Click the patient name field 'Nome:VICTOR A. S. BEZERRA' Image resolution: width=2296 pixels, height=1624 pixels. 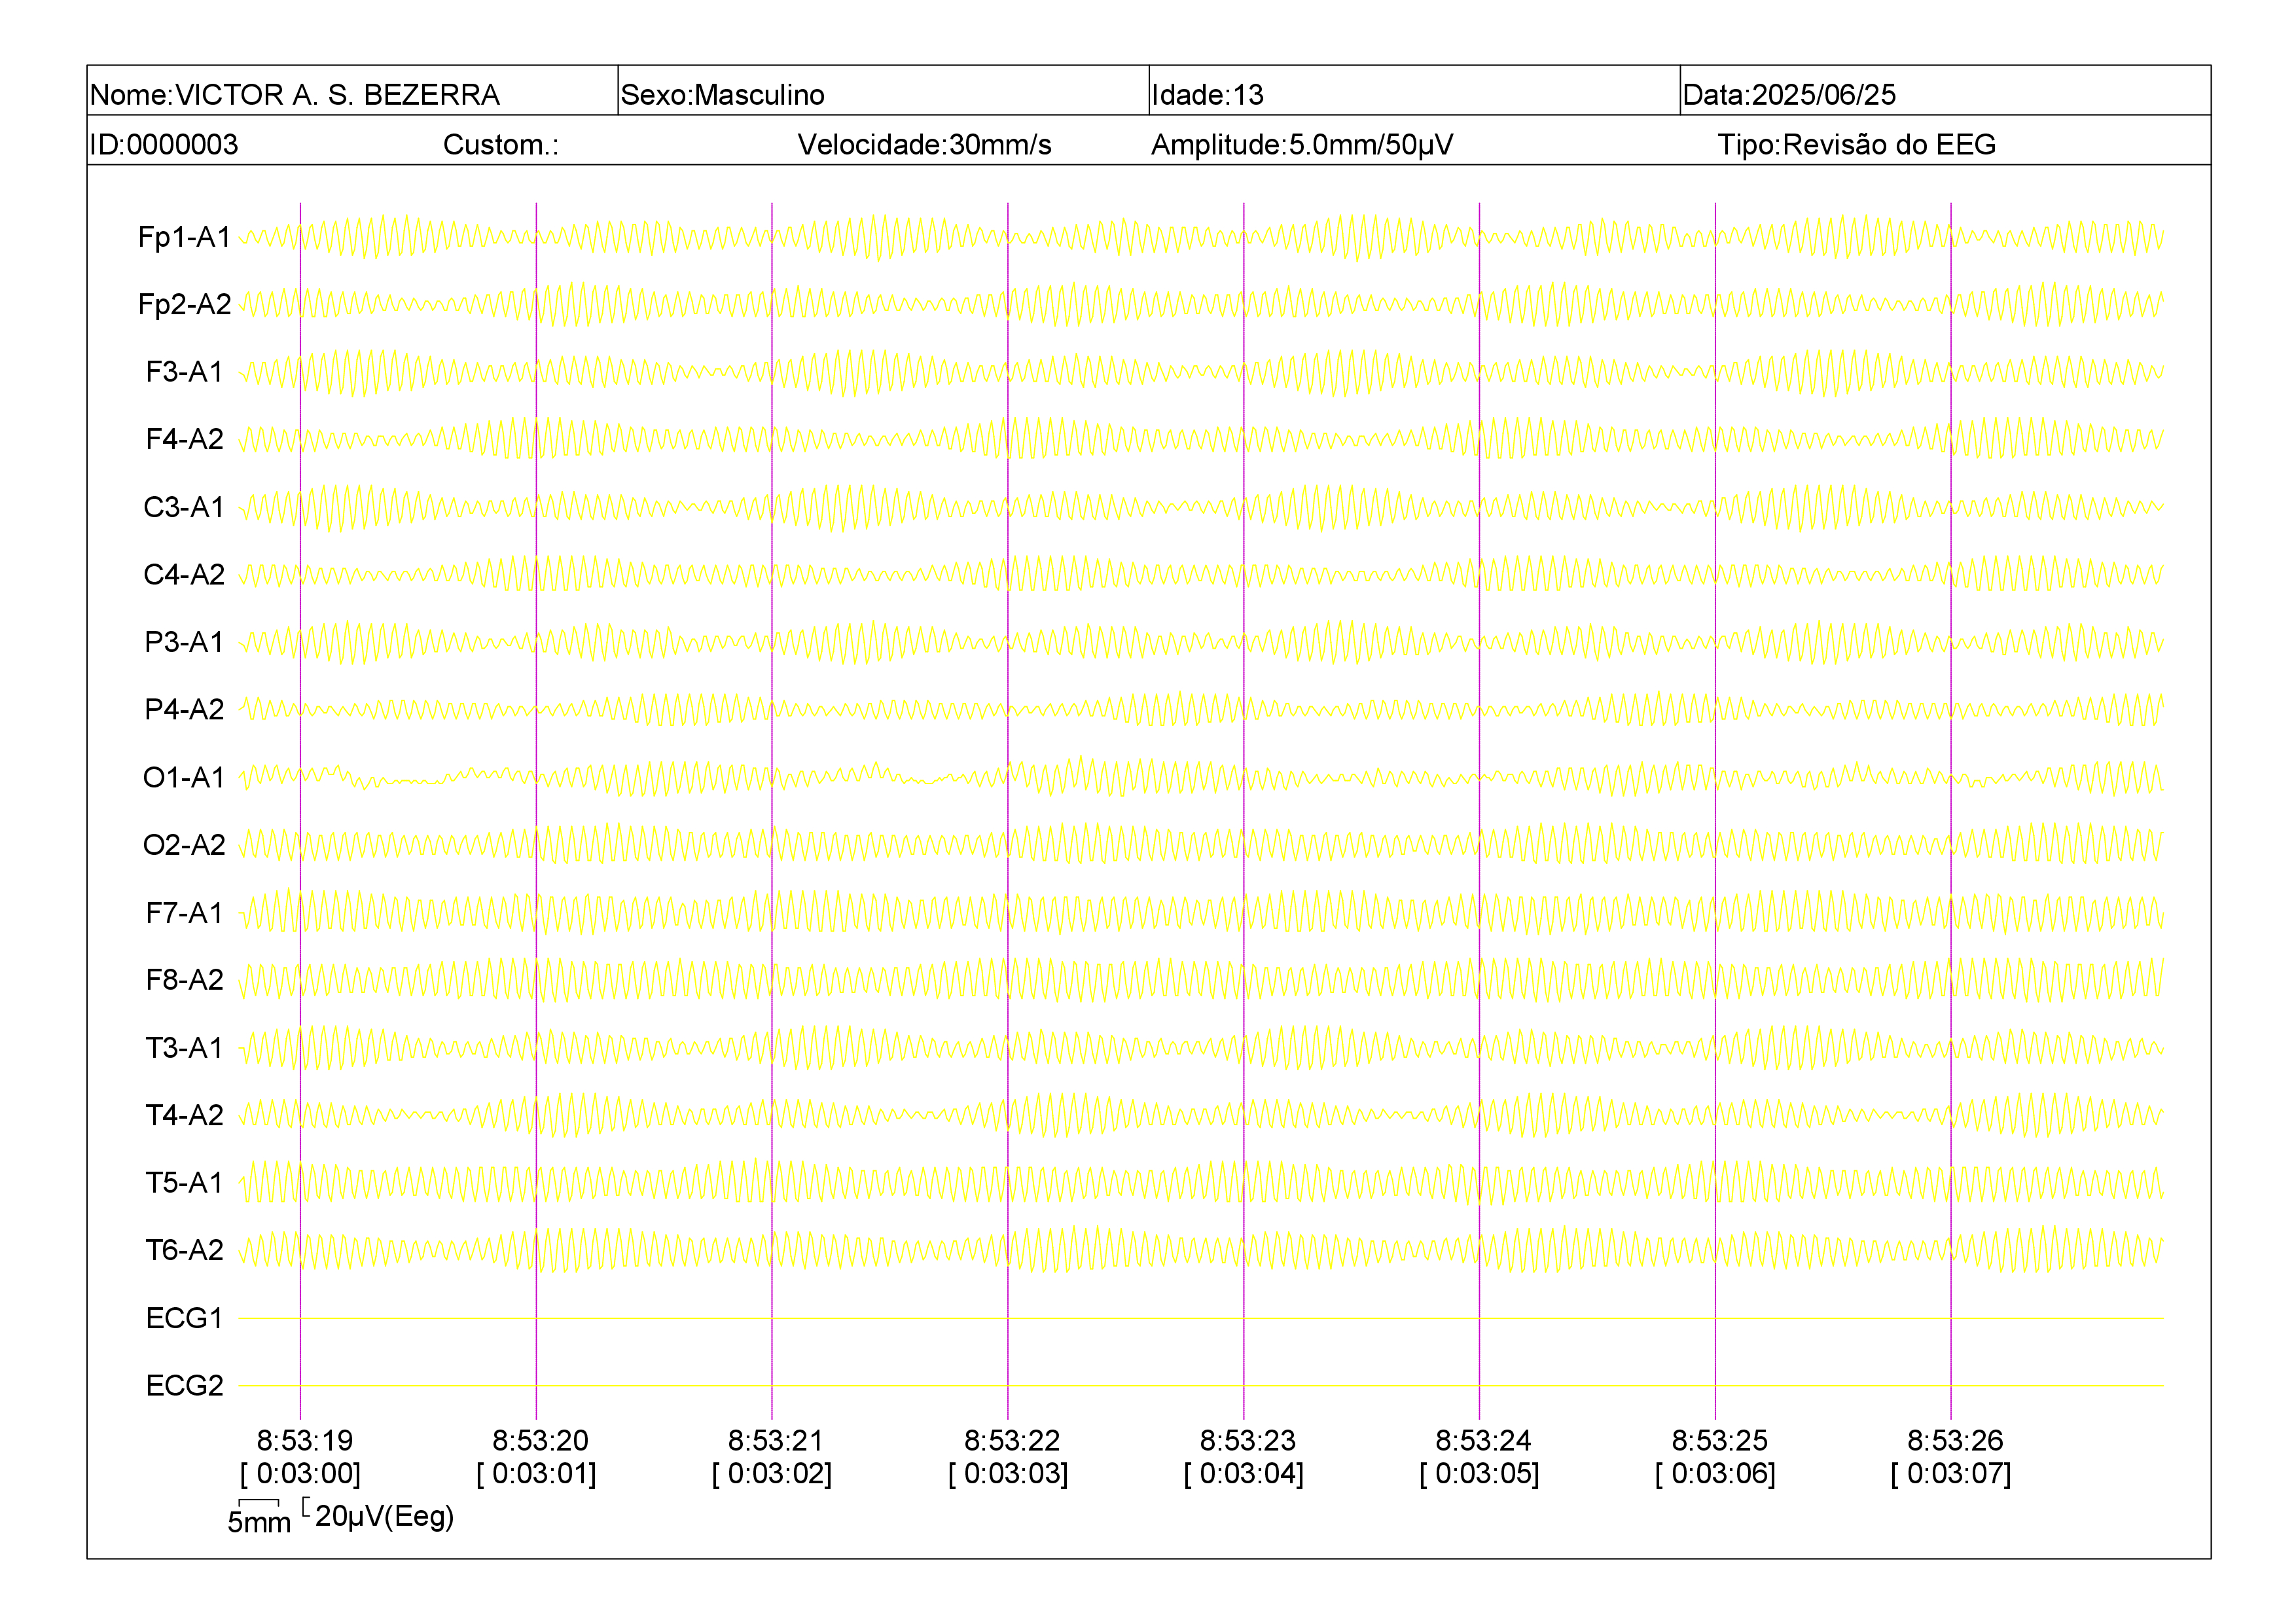click(352, 91)
